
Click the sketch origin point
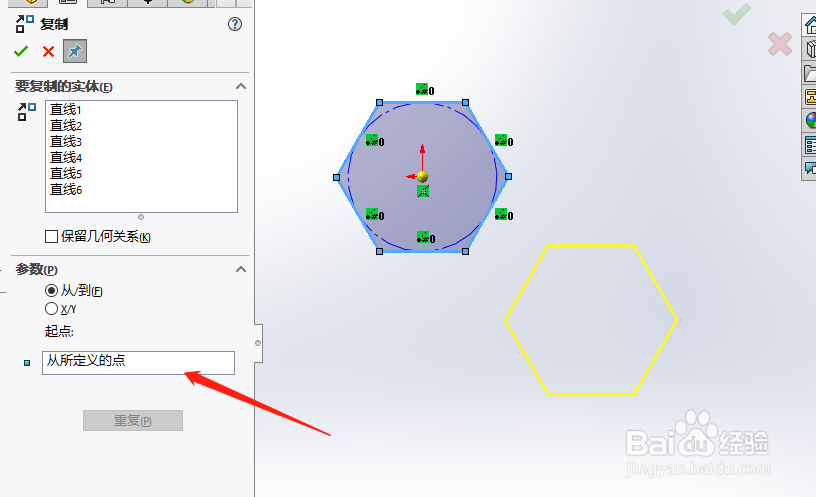pyautogui.click(x=423, y=177)
